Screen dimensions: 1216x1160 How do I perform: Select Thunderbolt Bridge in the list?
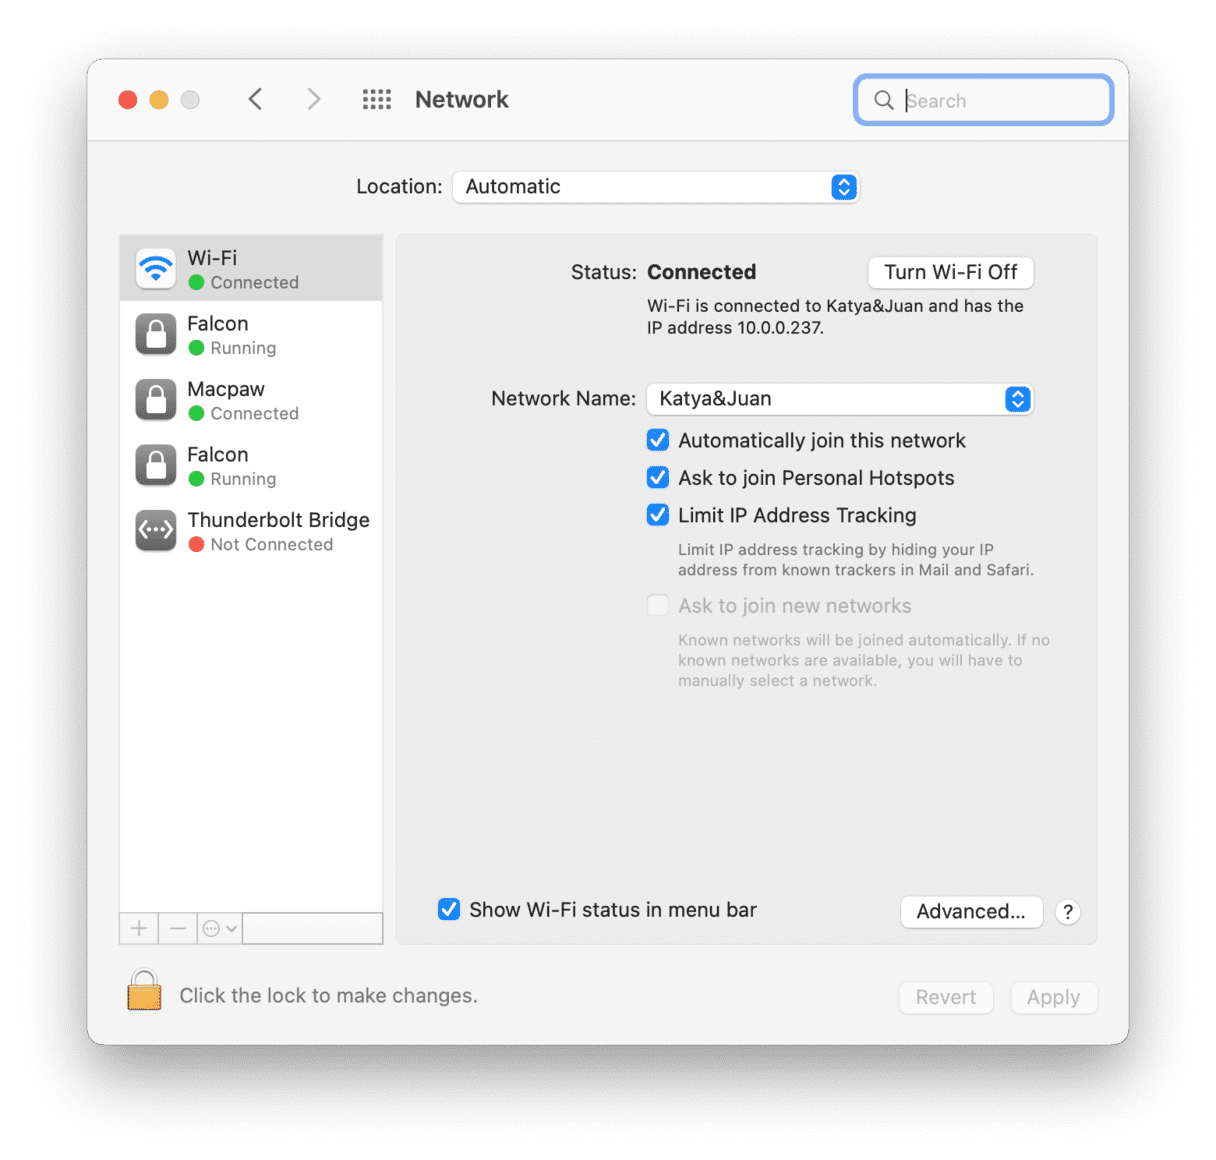pos(251,531)
